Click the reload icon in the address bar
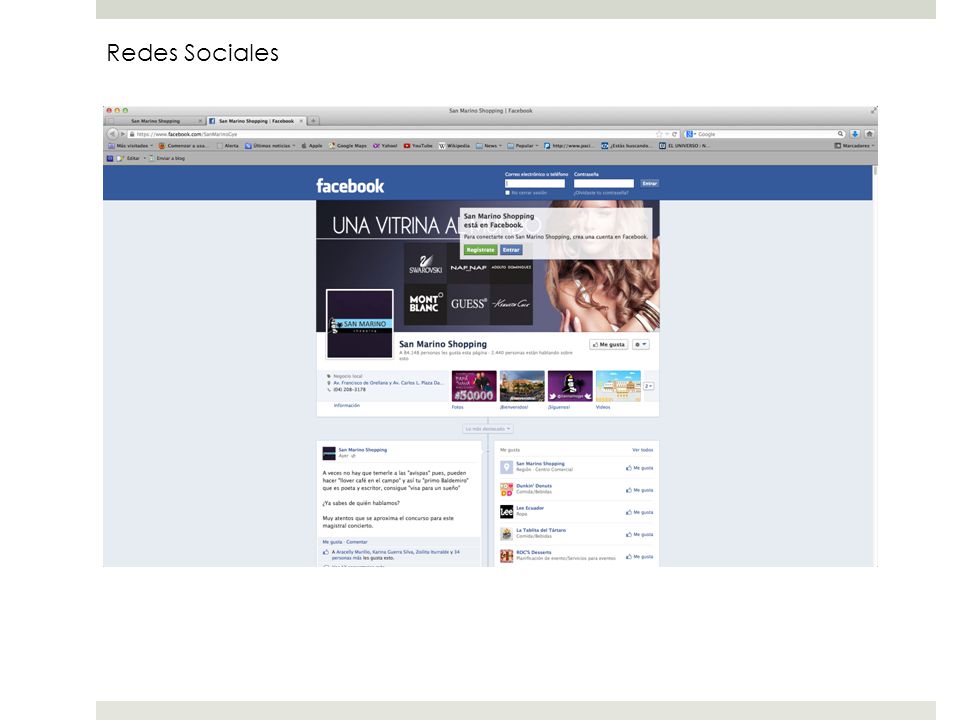This screenshot has width=960, height=720. pyautogui.click(x=674, y=134)
